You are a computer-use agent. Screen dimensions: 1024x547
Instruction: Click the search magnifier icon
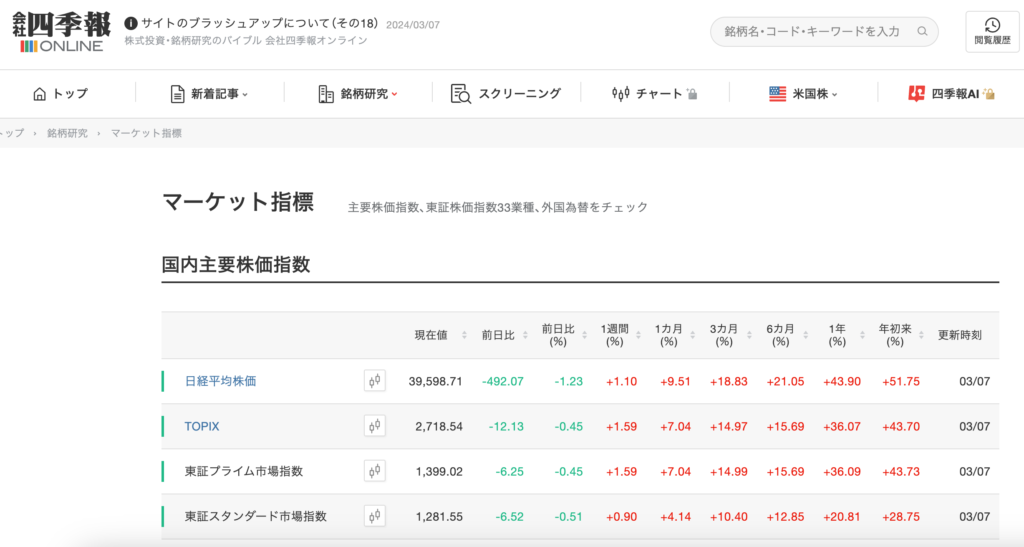(922, 32)
